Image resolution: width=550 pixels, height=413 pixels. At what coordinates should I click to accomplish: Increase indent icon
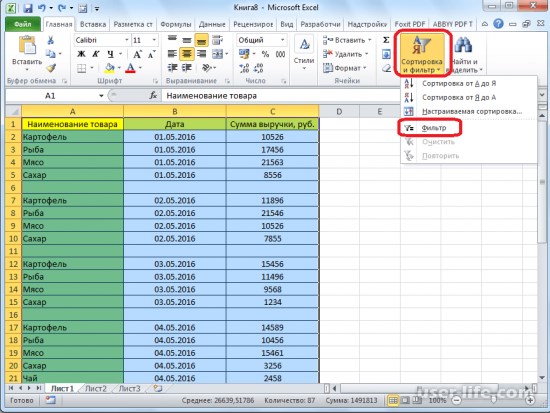tap(187, 68)
